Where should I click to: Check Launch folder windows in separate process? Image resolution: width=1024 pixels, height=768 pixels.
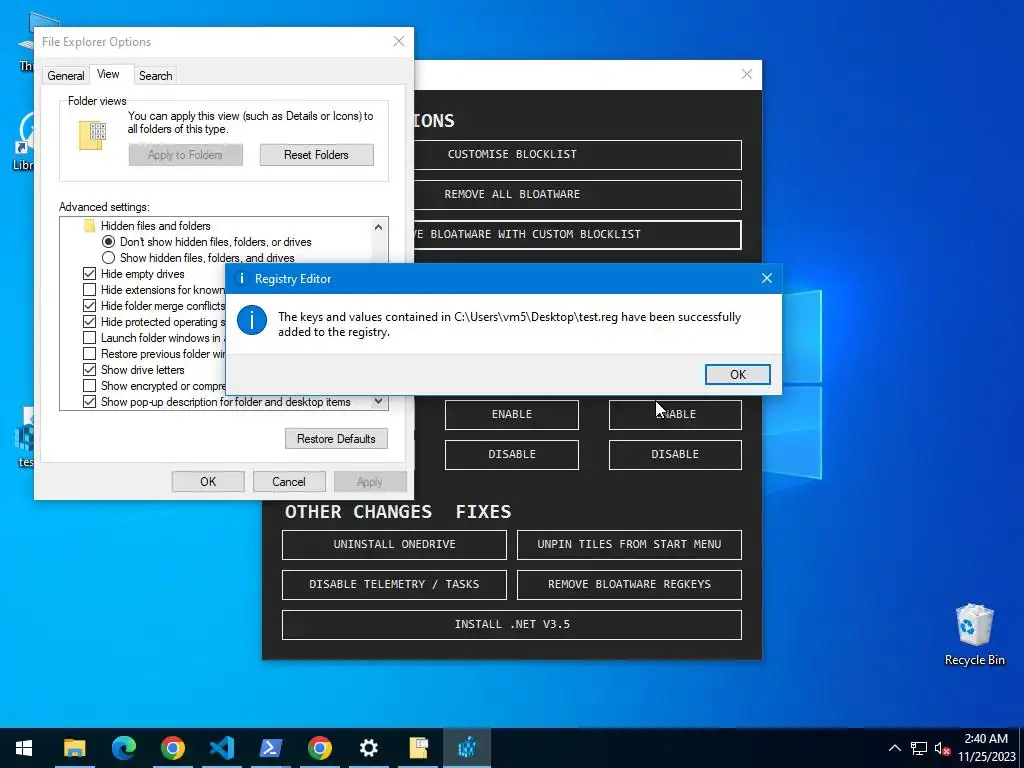[89, 338]
